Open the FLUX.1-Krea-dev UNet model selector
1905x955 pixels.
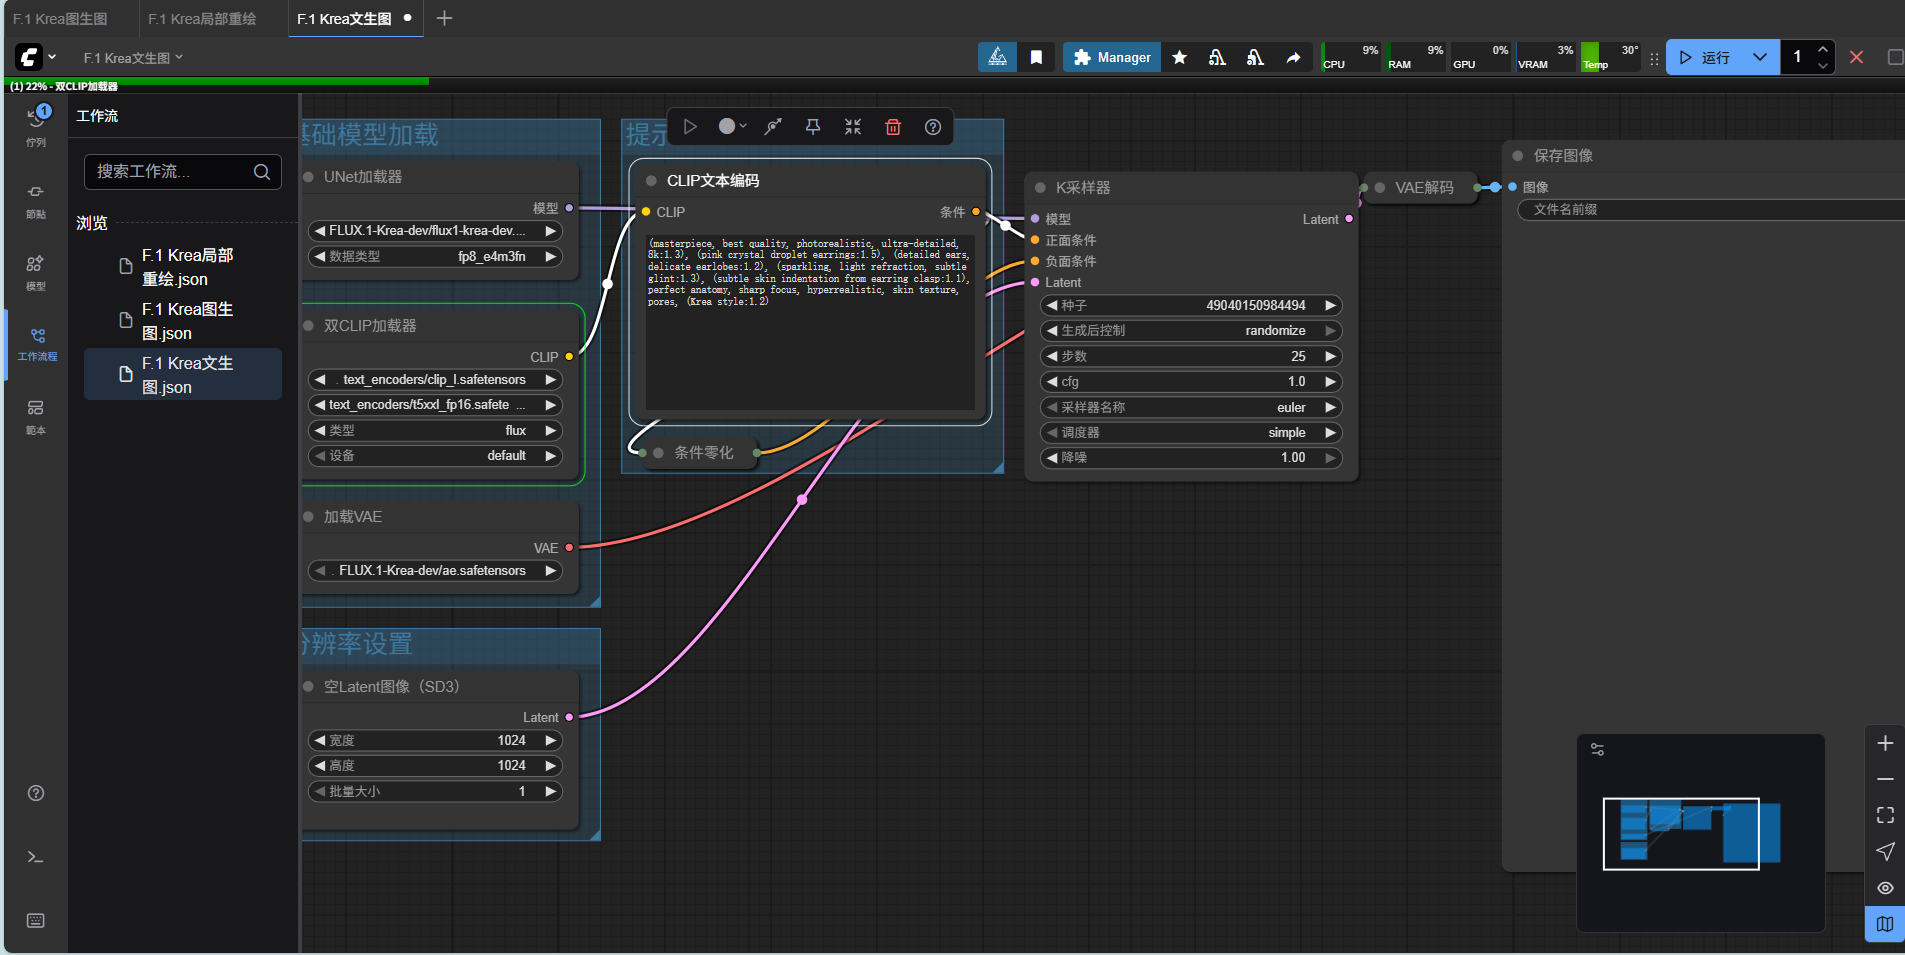pyautogui.click(x=435, y=231)
